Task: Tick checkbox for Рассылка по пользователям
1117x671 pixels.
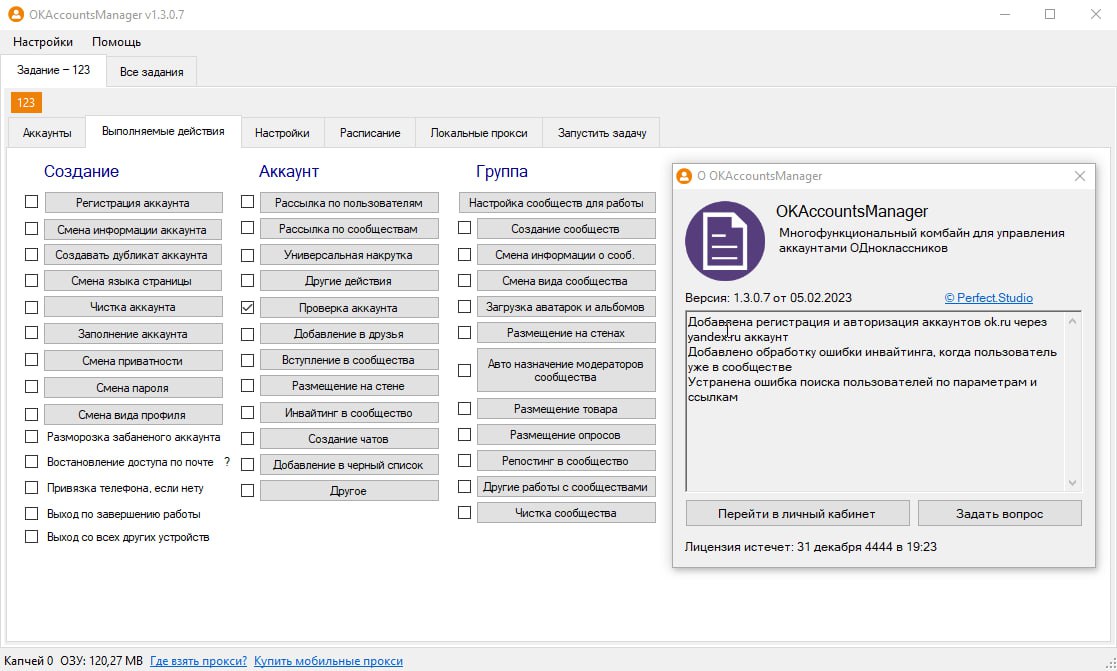Action: coord(247,202)
